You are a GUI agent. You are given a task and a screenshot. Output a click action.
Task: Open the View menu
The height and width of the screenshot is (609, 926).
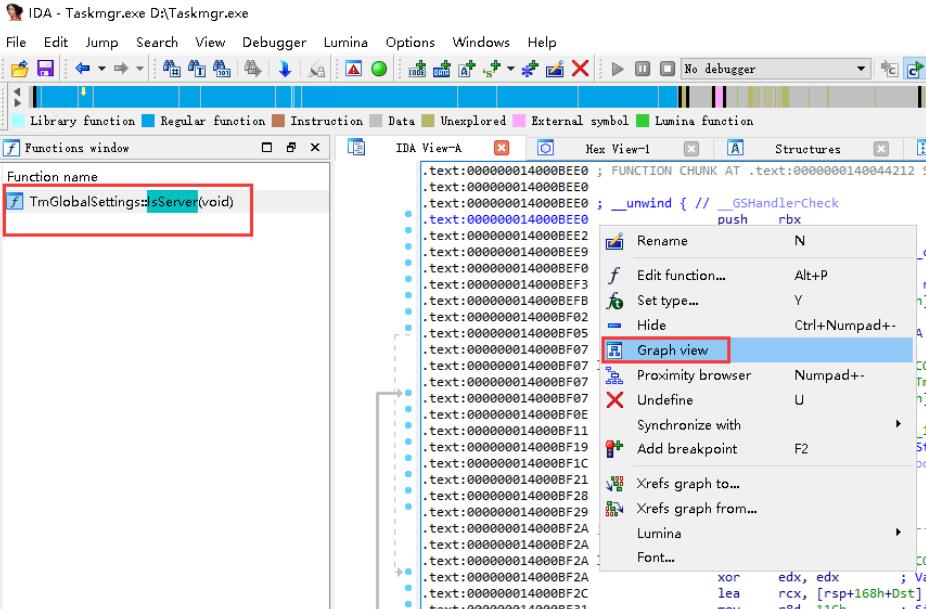coord(210,43)
